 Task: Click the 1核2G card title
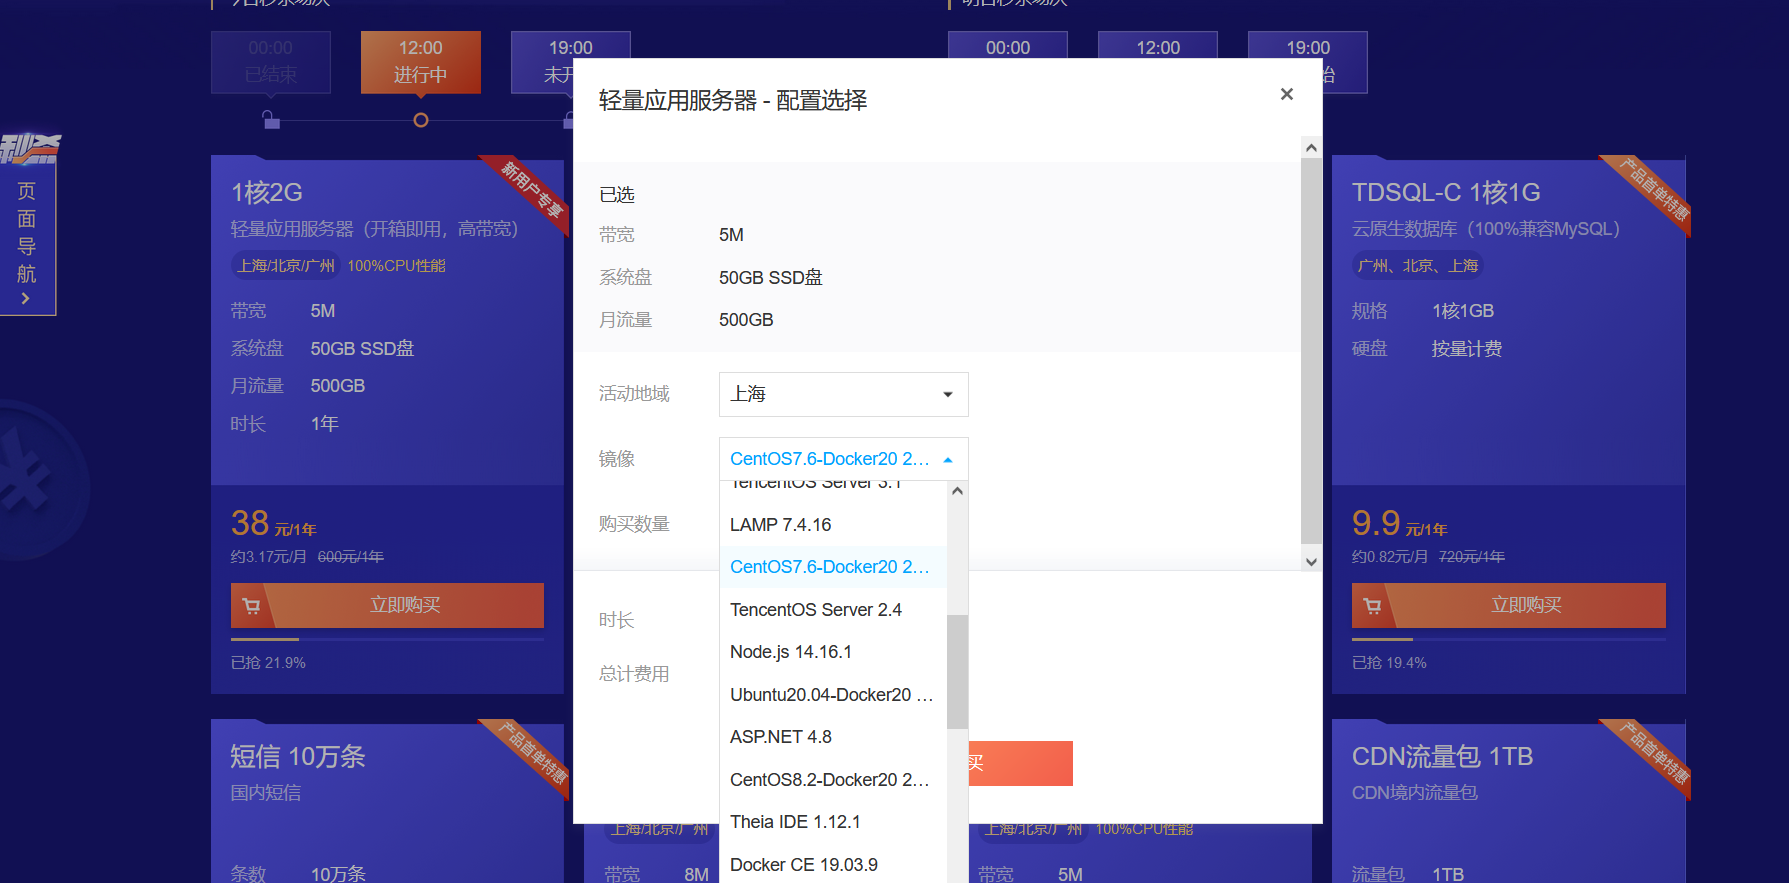point(267,192)
